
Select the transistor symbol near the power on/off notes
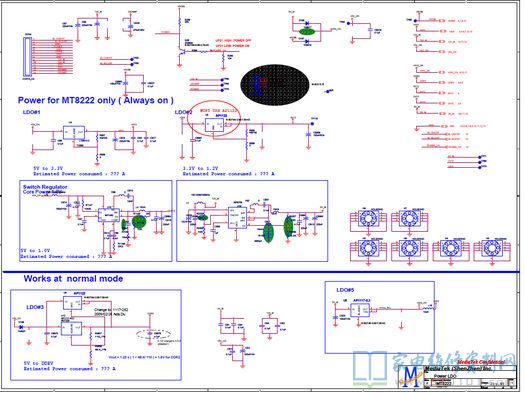point(182,52)
